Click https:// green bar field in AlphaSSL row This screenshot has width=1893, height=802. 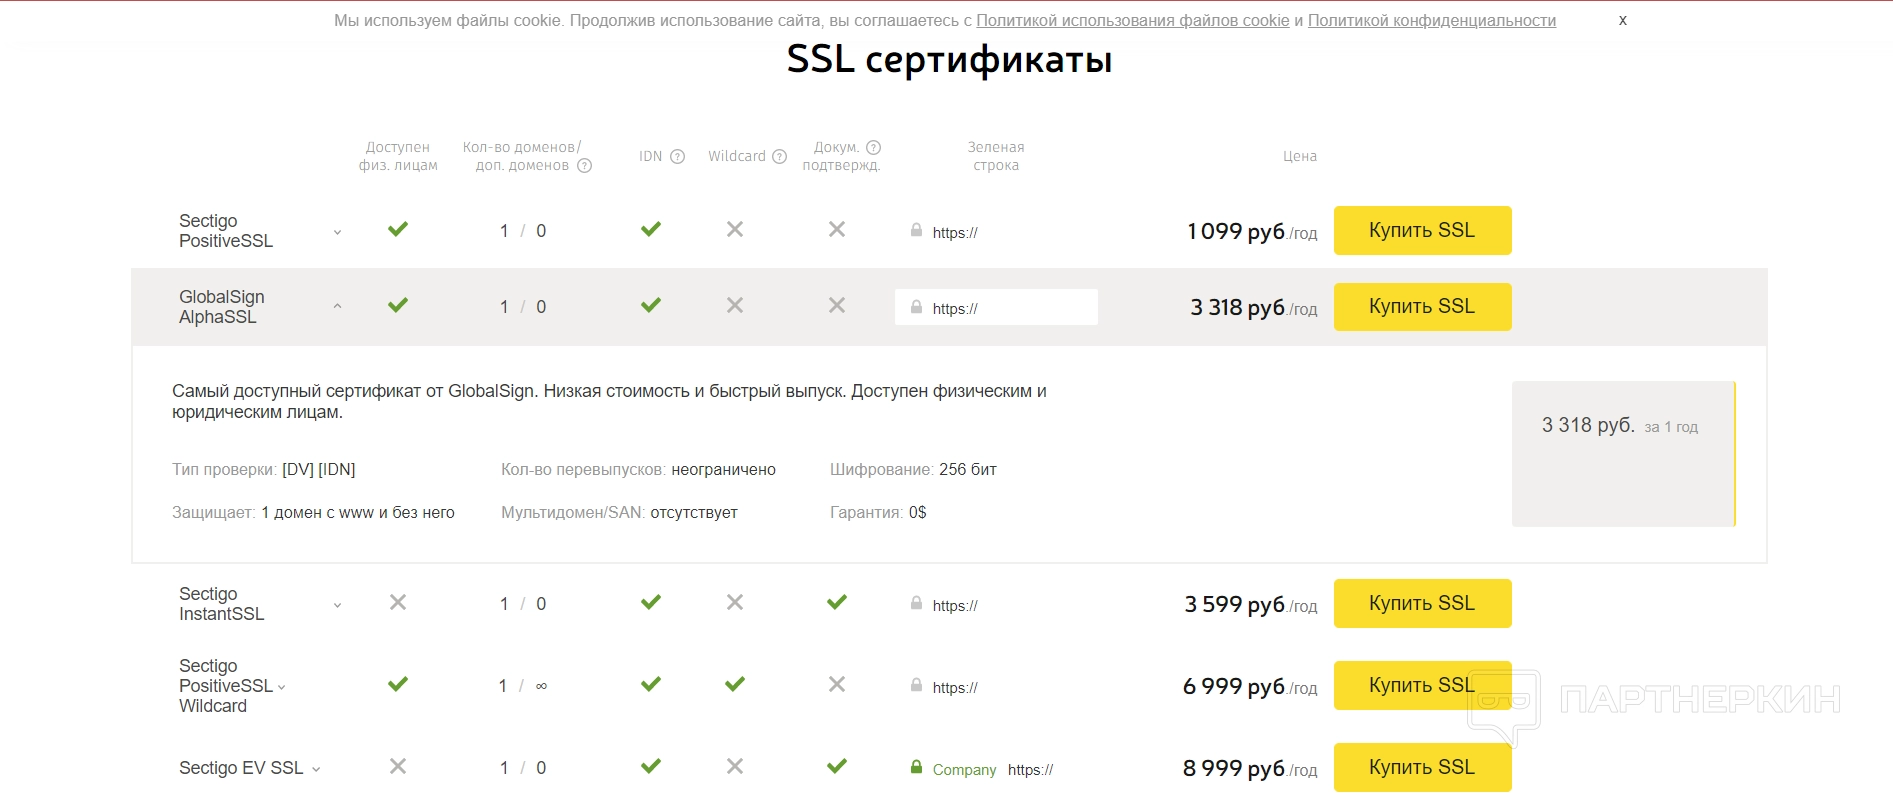(996, 308)
